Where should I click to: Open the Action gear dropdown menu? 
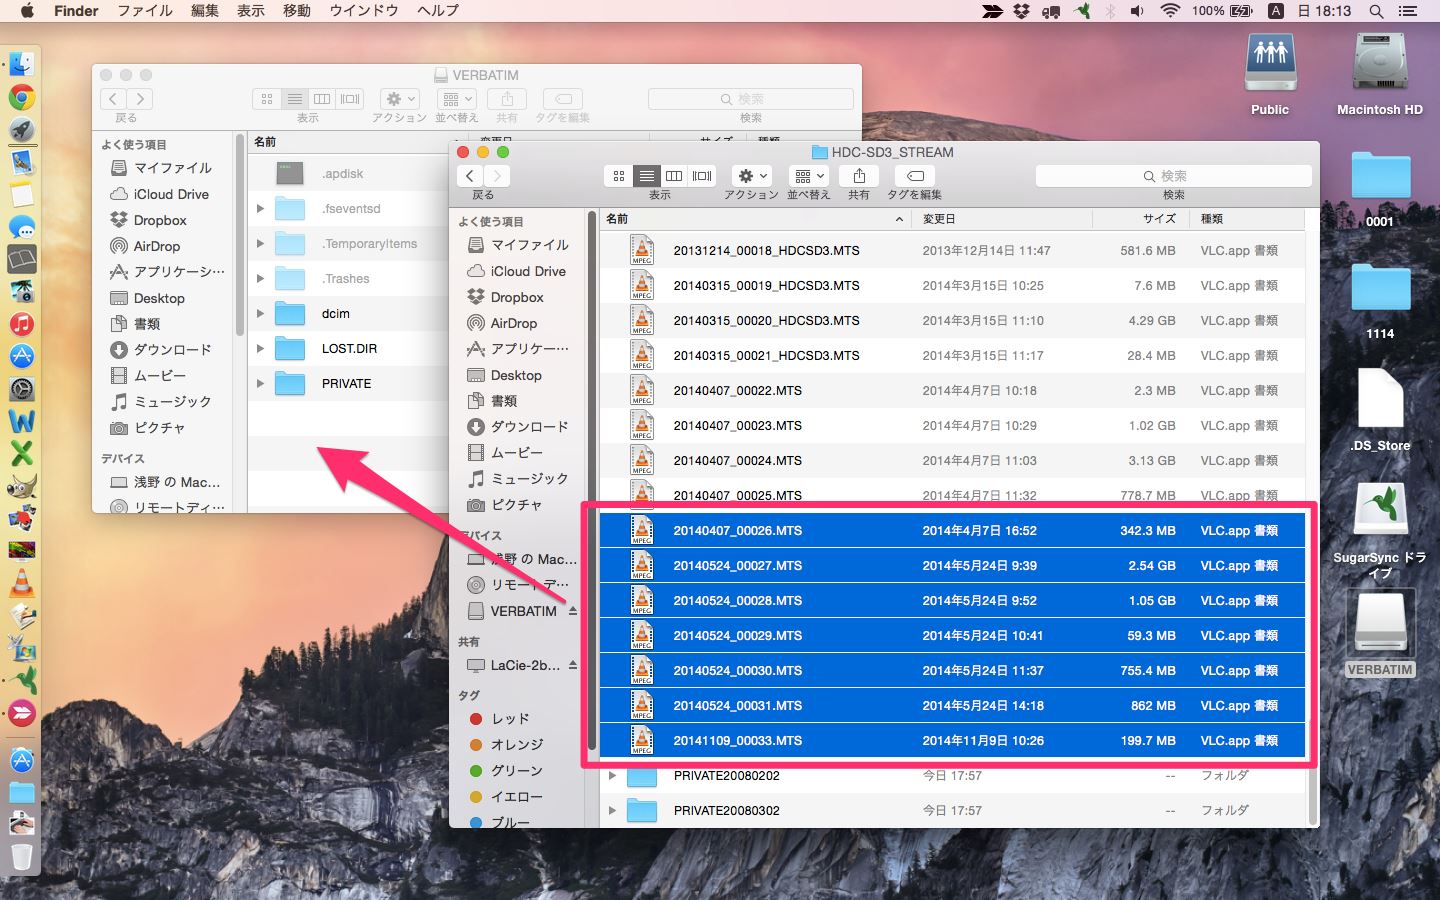pyautogui.click(x=751, y=176)
